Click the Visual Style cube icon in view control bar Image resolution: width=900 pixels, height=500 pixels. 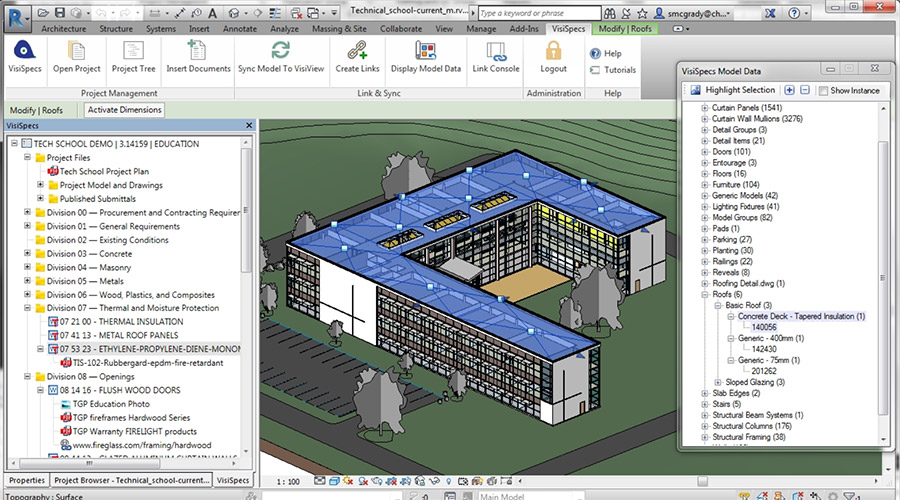tap(334, 481)
